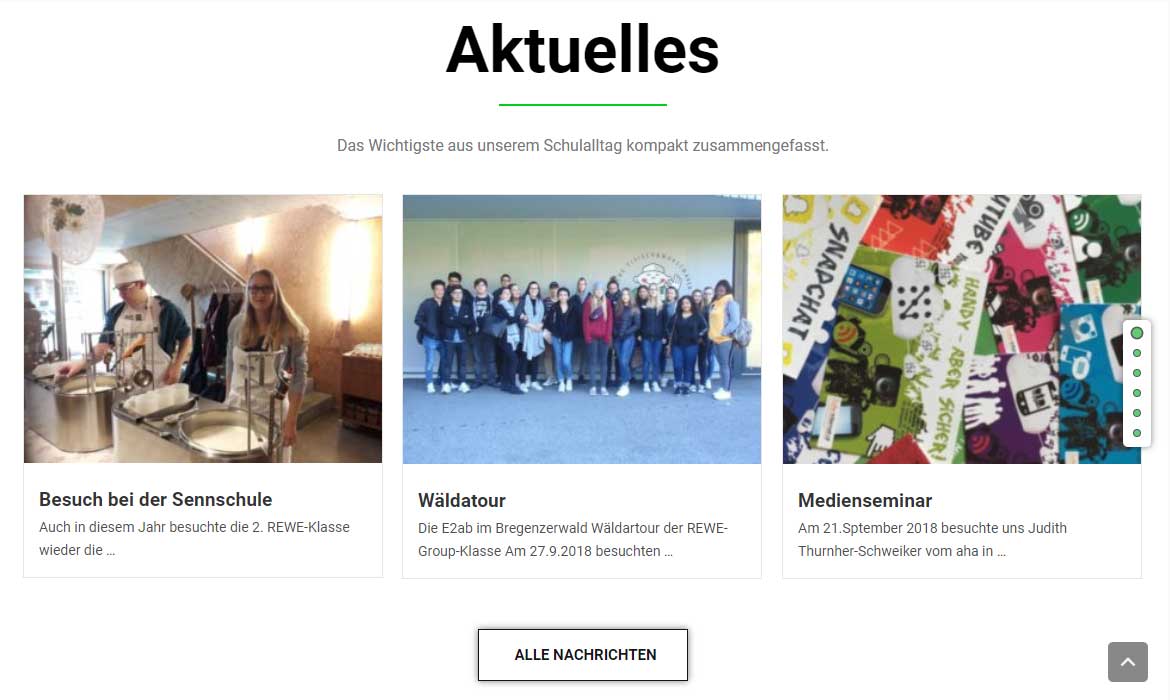Click the Aktuelles section heading
This screenshot has width=1170, height=700.
(x=583, y=50)
